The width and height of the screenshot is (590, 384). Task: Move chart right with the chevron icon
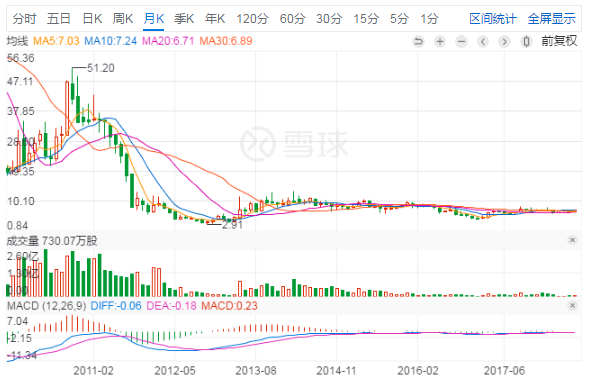point(505,41)
